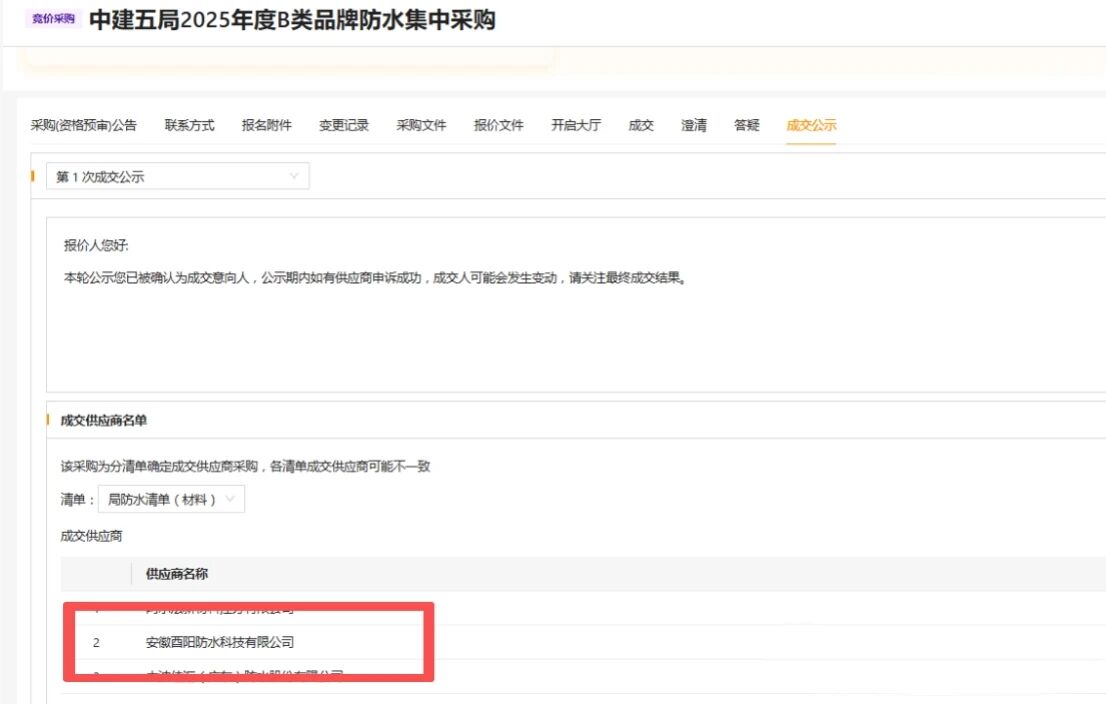Click the 中建五局2025年度B类品牌防水集中采购 title
The width and height of the screenshot is (1106, 704).
(x=292, y=20)
